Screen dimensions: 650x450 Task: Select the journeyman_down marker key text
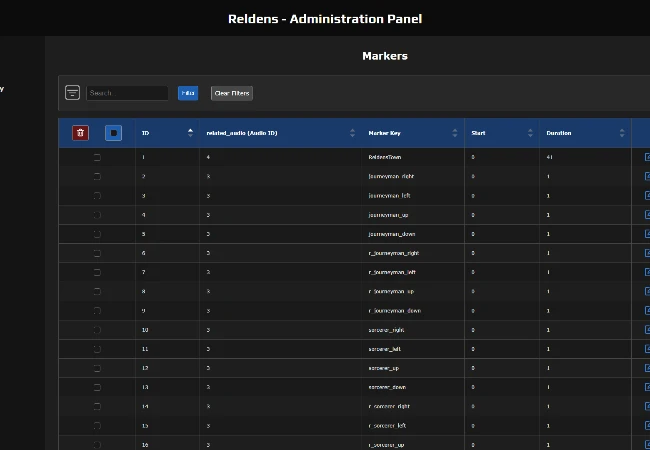(x=392, y=234)
